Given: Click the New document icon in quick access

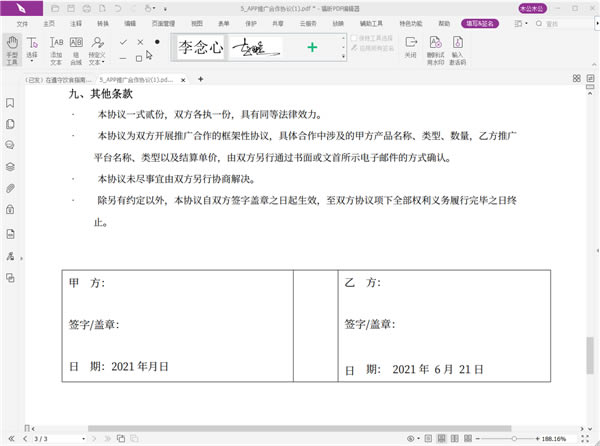Looking at the screenshot, I should click(102, 8).
